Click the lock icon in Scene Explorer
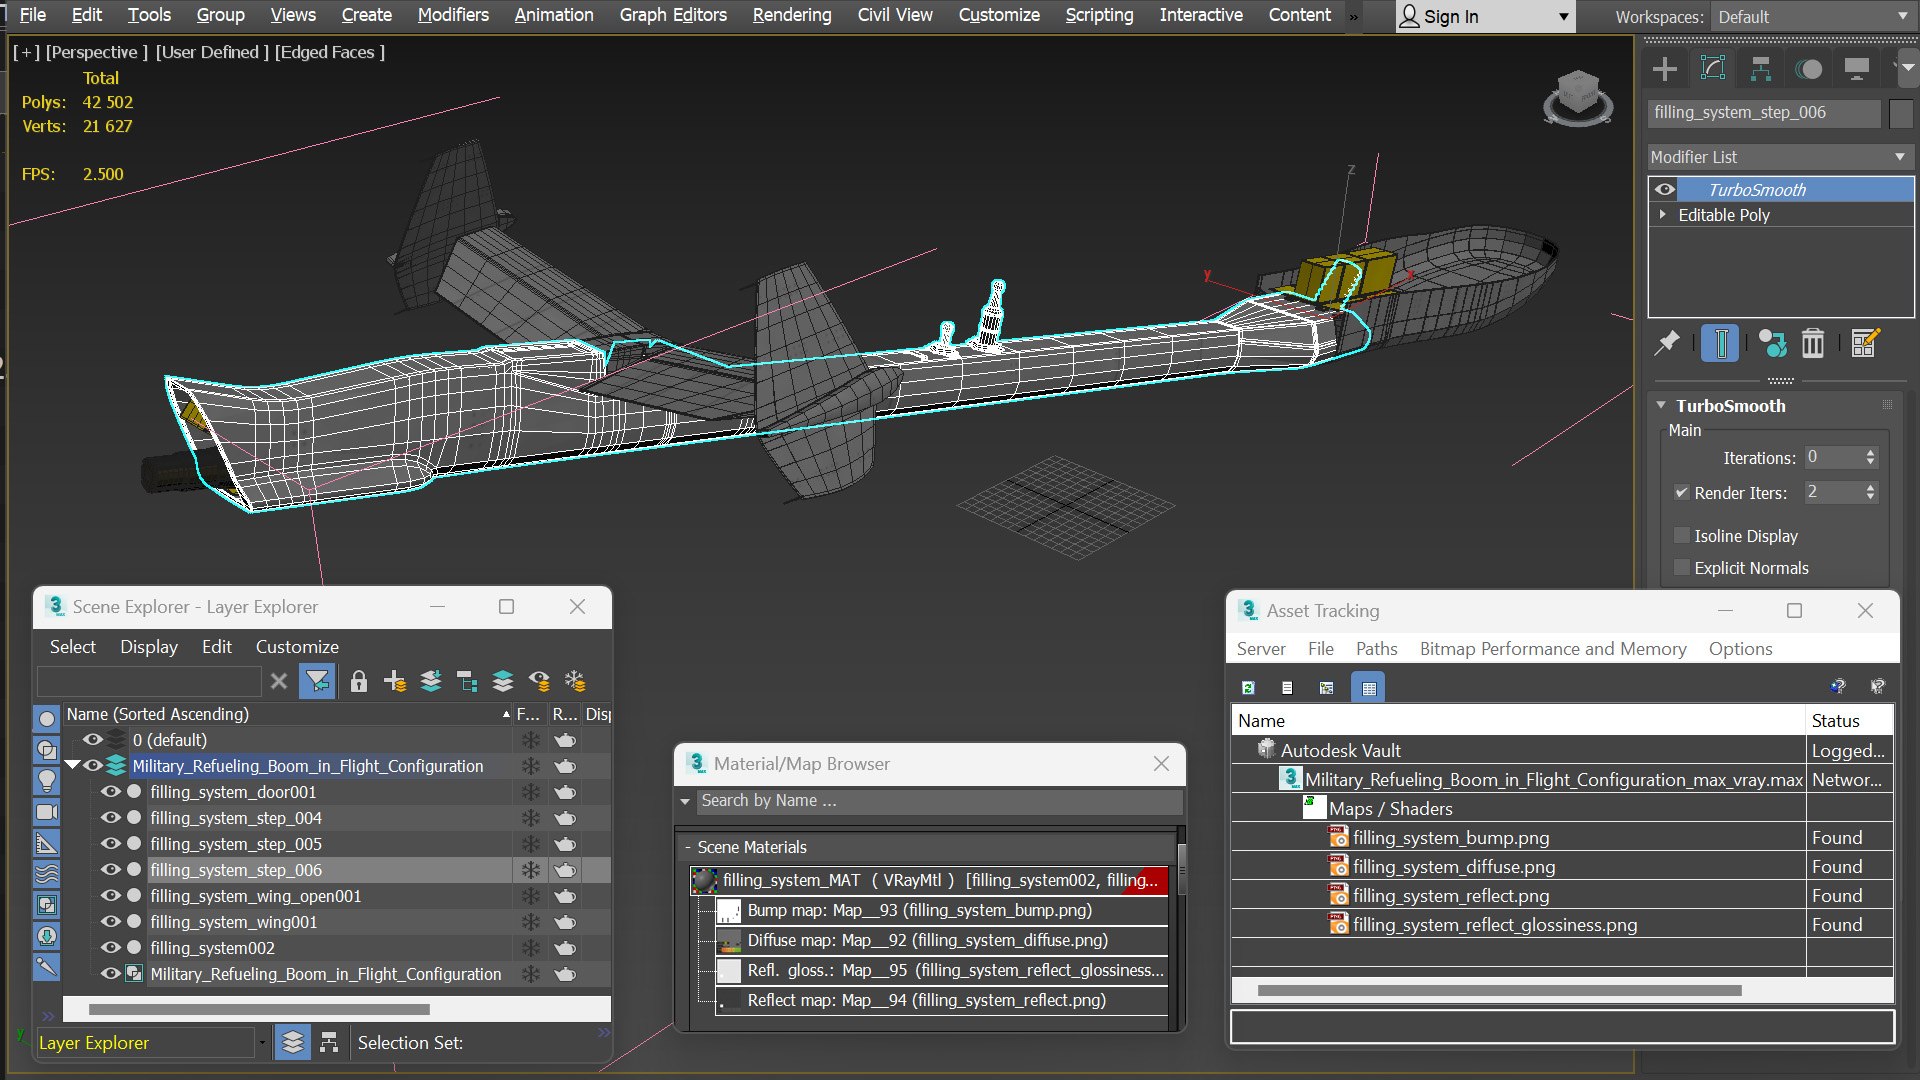This screenshot has height=1080, width=1920. 359,682
